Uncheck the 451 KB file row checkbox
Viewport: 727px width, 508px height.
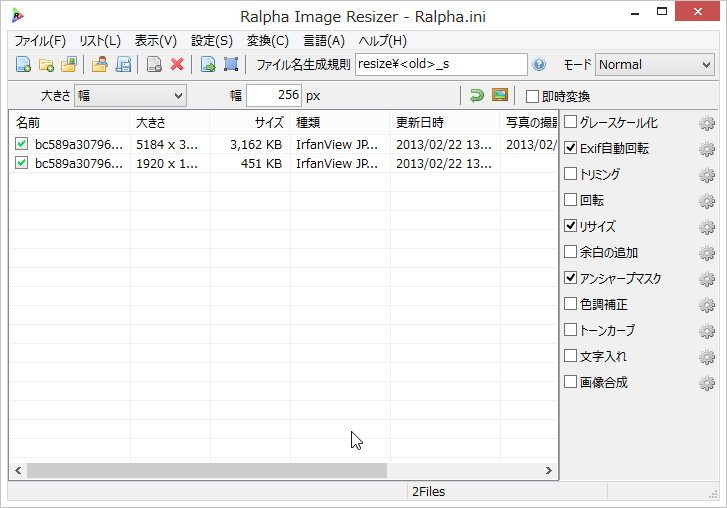[x=21, y=163]
